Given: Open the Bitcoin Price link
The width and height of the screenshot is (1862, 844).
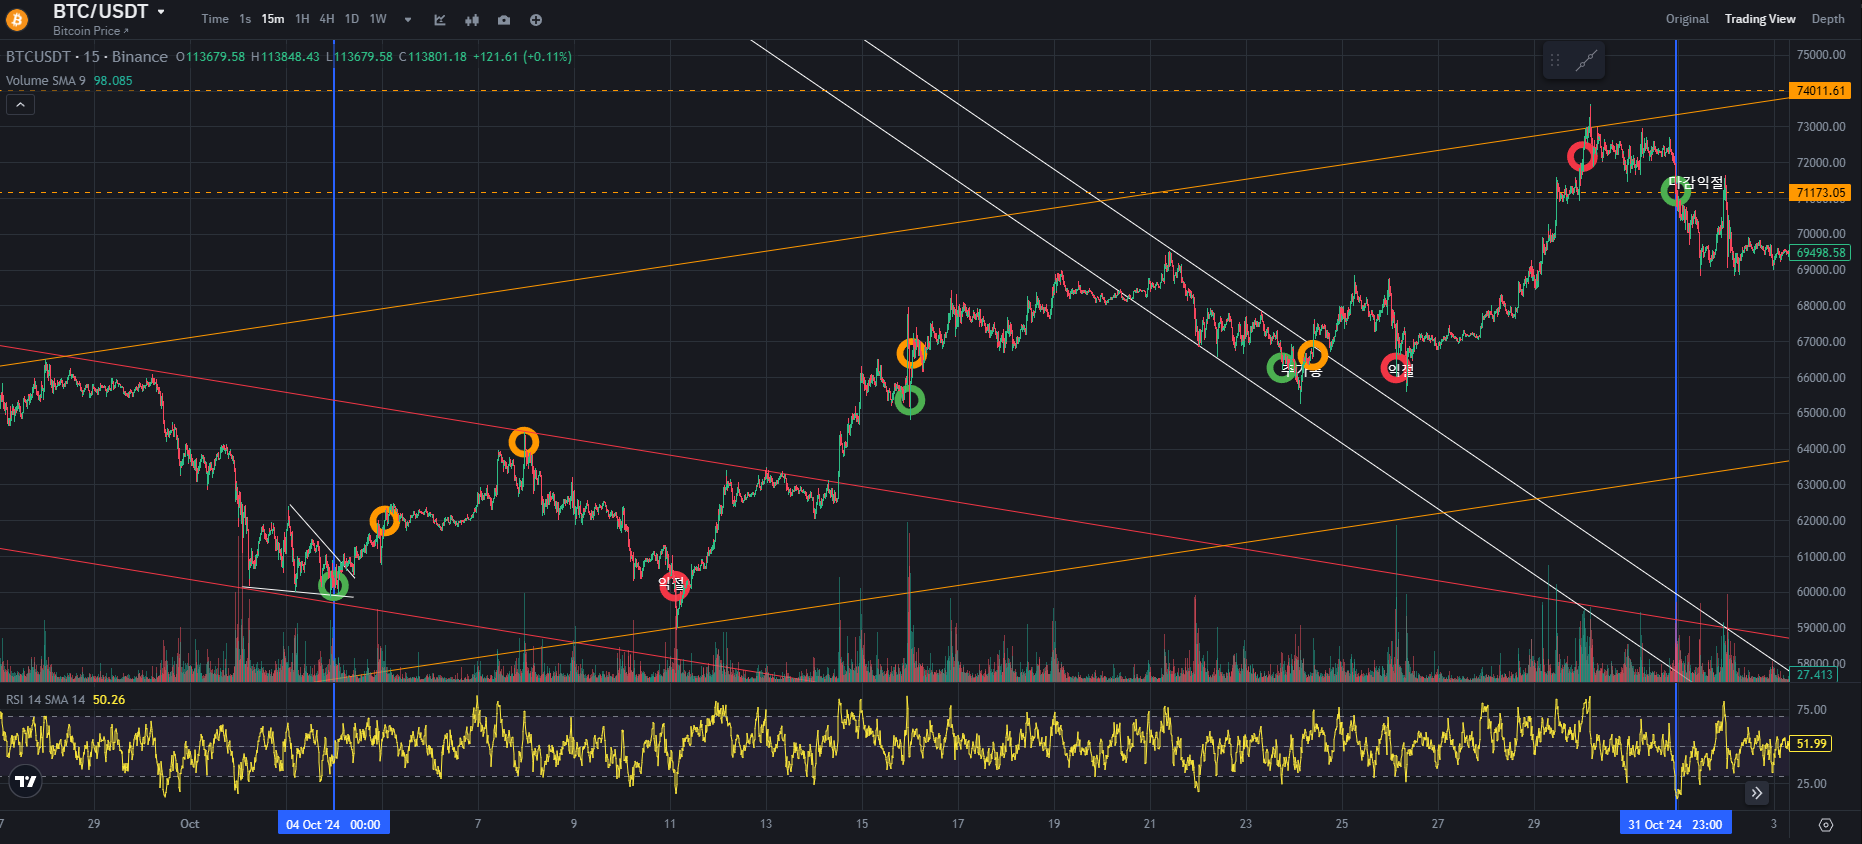Looking at the screenshot, I should tap(91, 31).
